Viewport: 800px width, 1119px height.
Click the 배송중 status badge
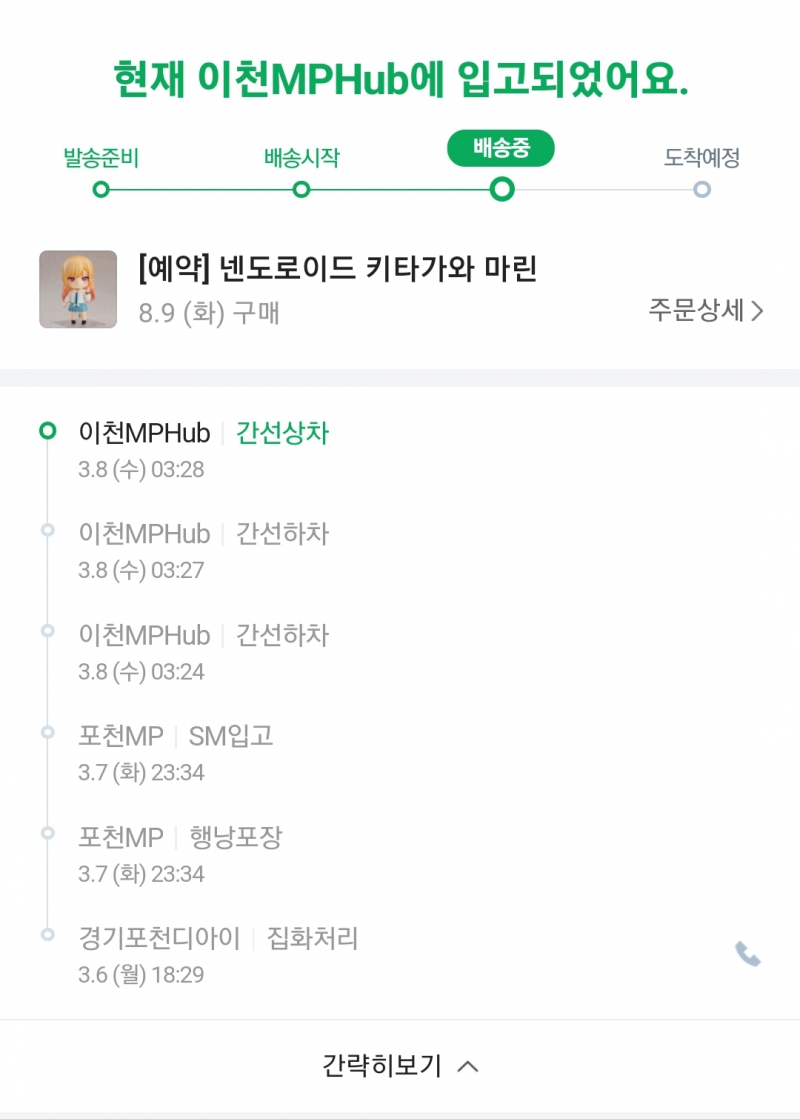pyautogui.click(x=500, y=149)
